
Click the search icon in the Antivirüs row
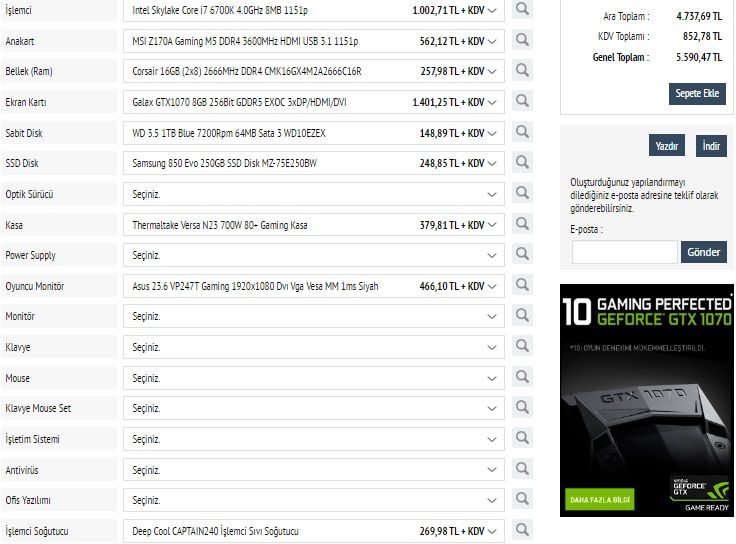(x=522, y=468)
